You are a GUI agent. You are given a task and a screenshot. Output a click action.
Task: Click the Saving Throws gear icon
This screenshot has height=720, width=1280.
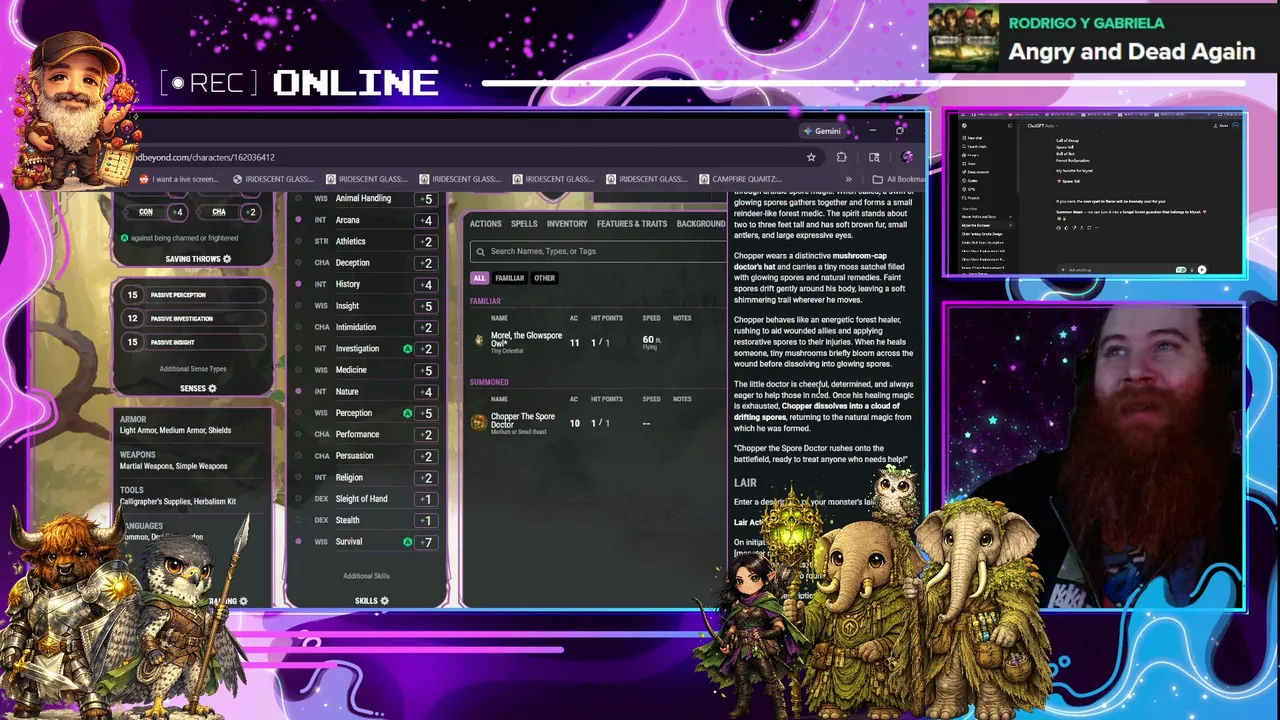(x=227, y=259)
